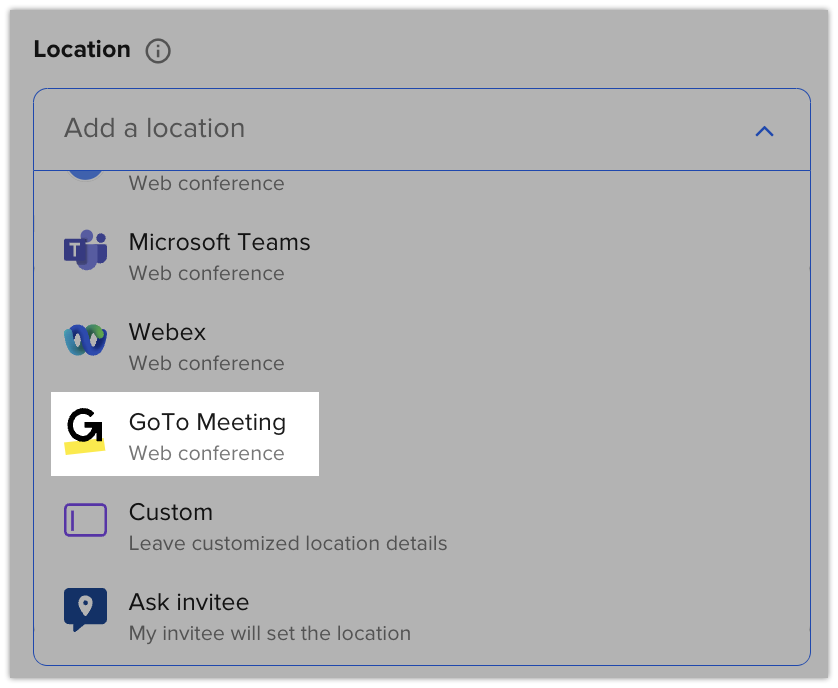Click the Web conference text under Microsoft Teams
Viewport: 838px width, 688px height.
[207, 274]
